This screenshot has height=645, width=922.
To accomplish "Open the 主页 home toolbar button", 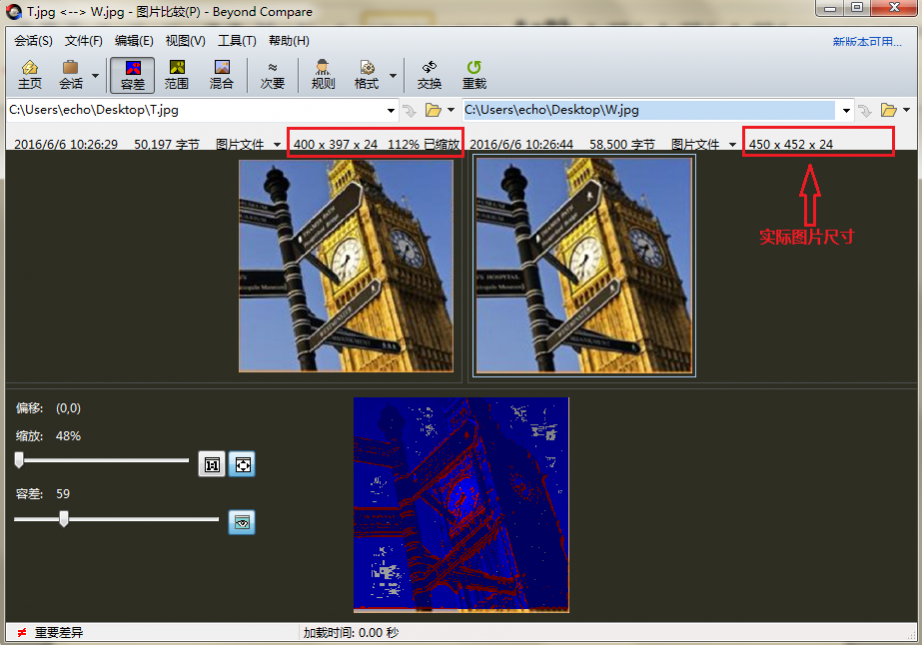I will (x=29, y=75).
